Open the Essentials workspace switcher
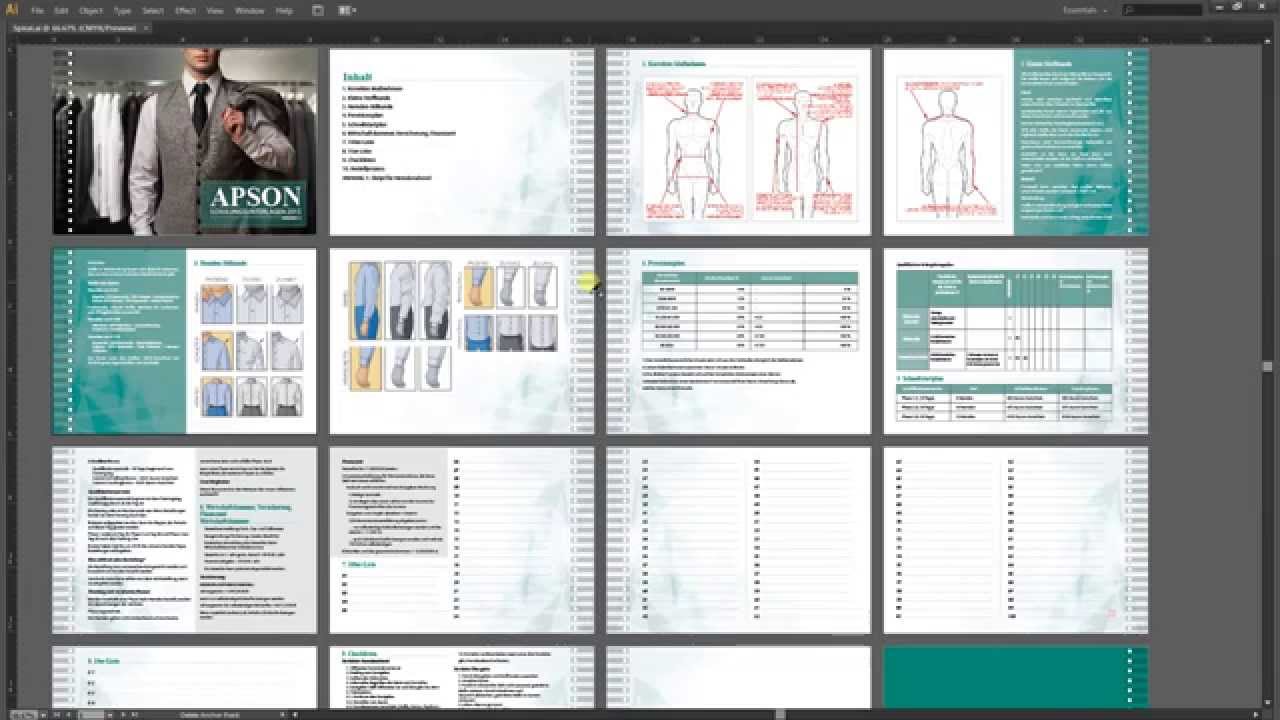The width and height of the screenshot is (1280, 720). coord(1087,10)
